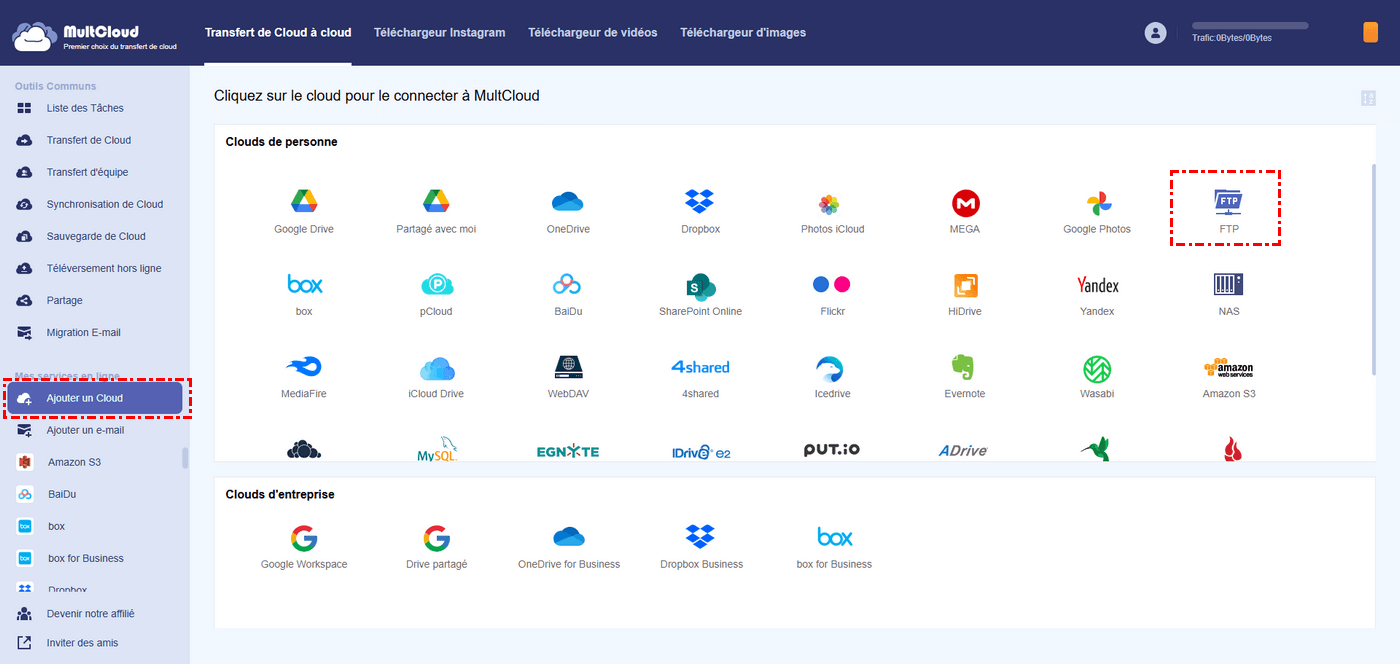Add Dropbox Business cloud
The height and width of the screenshot is (664, 1400).
point(701,547)
